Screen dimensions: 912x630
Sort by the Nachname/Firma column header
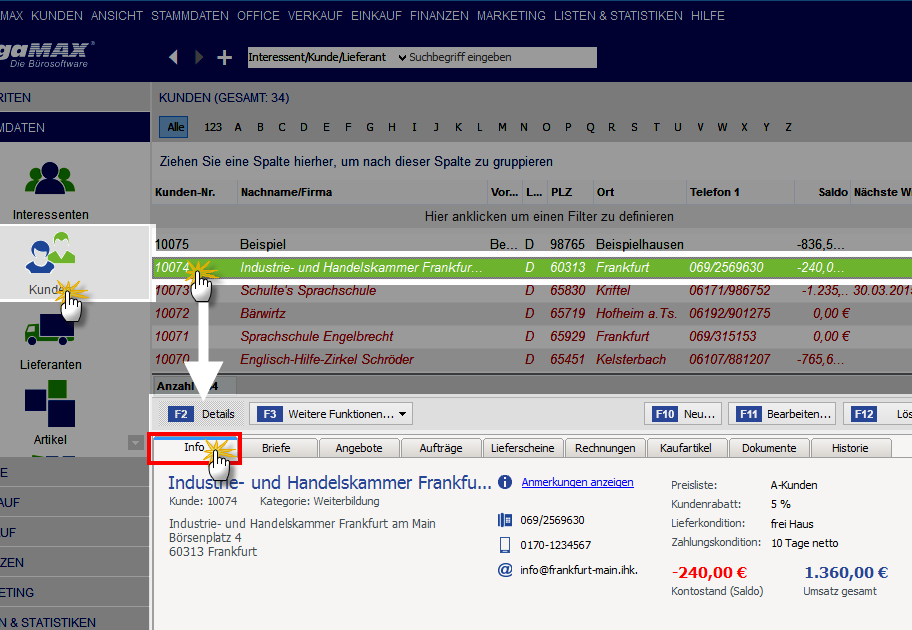[362, 192]
